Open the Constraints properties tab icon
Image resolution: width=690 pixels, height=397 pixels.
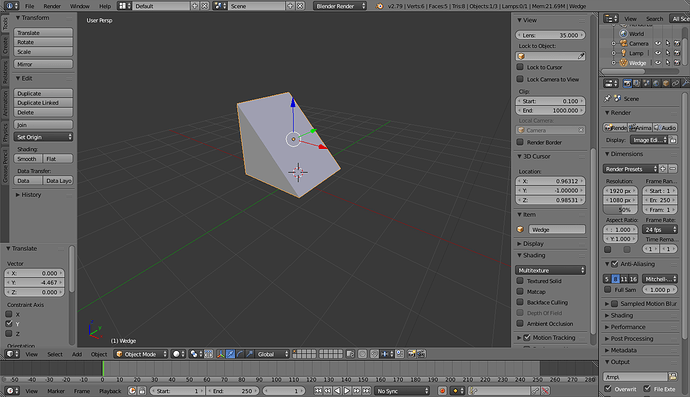tap(675, 83)
